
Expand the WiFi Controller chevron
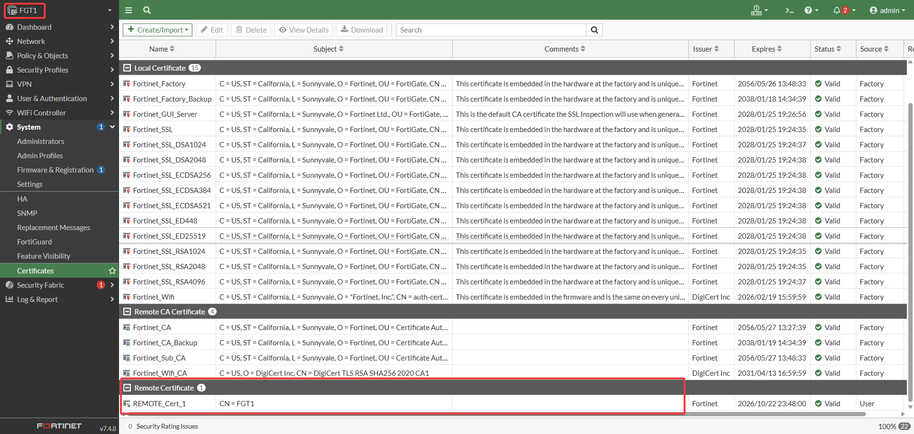[112, 112]
